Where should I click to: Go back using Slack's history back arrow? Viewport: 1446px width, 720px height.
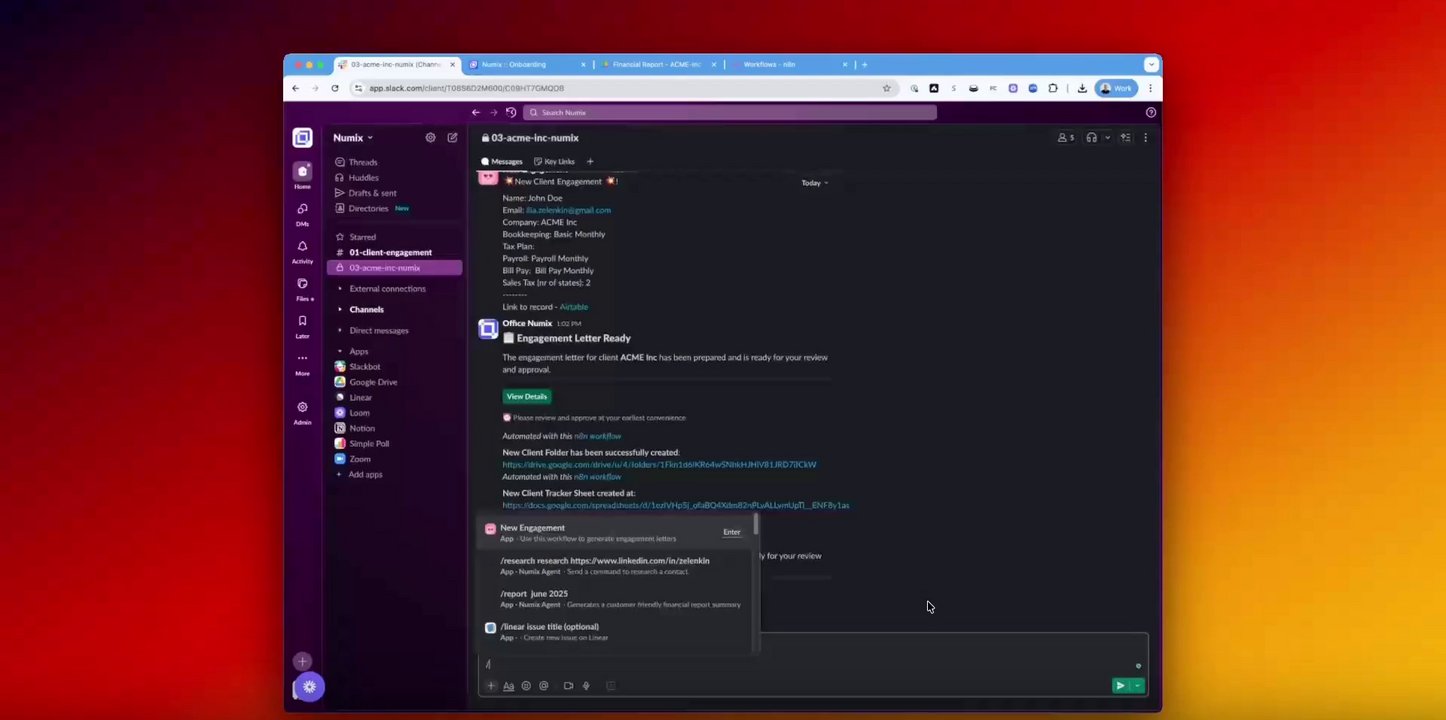coord(476,112)
